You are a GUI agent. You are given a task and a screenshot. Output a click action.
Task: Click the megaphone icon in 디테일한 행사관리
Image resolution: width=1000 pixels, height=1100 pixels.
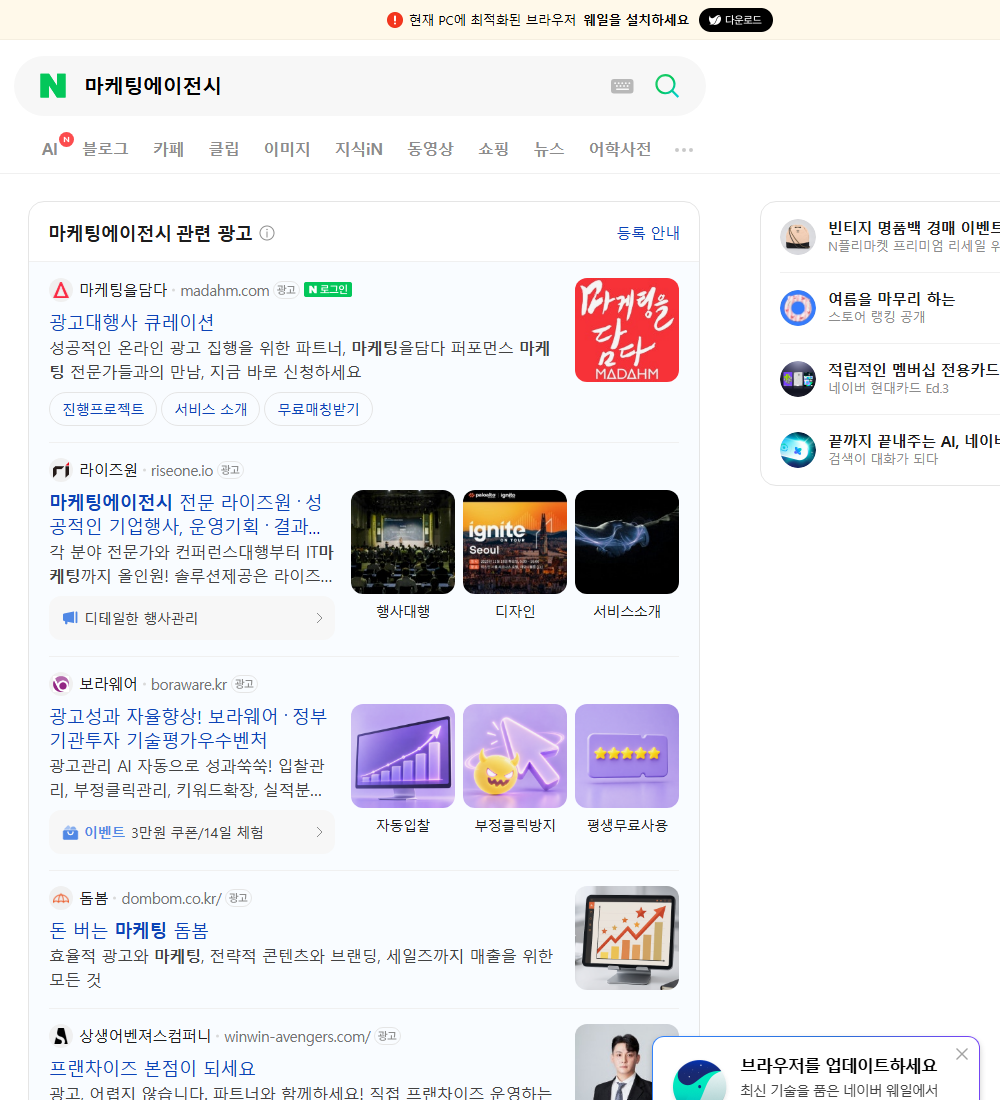coord(69,618)
